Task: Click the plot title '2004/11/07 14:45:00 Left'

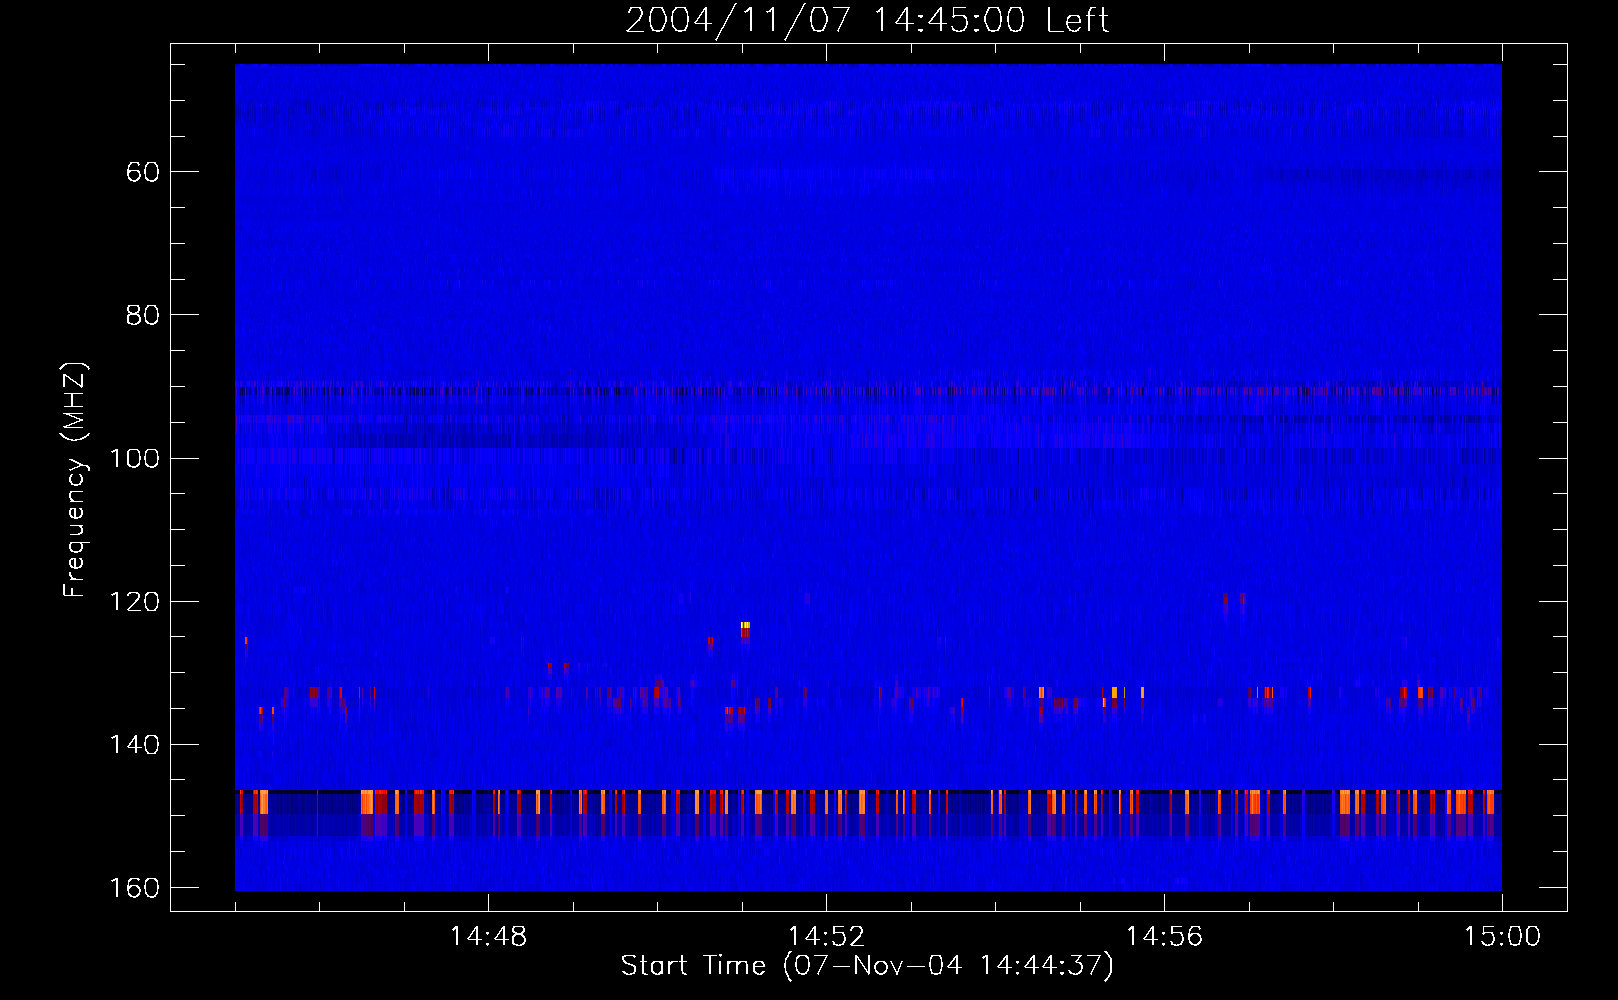Action: (867, 20)
